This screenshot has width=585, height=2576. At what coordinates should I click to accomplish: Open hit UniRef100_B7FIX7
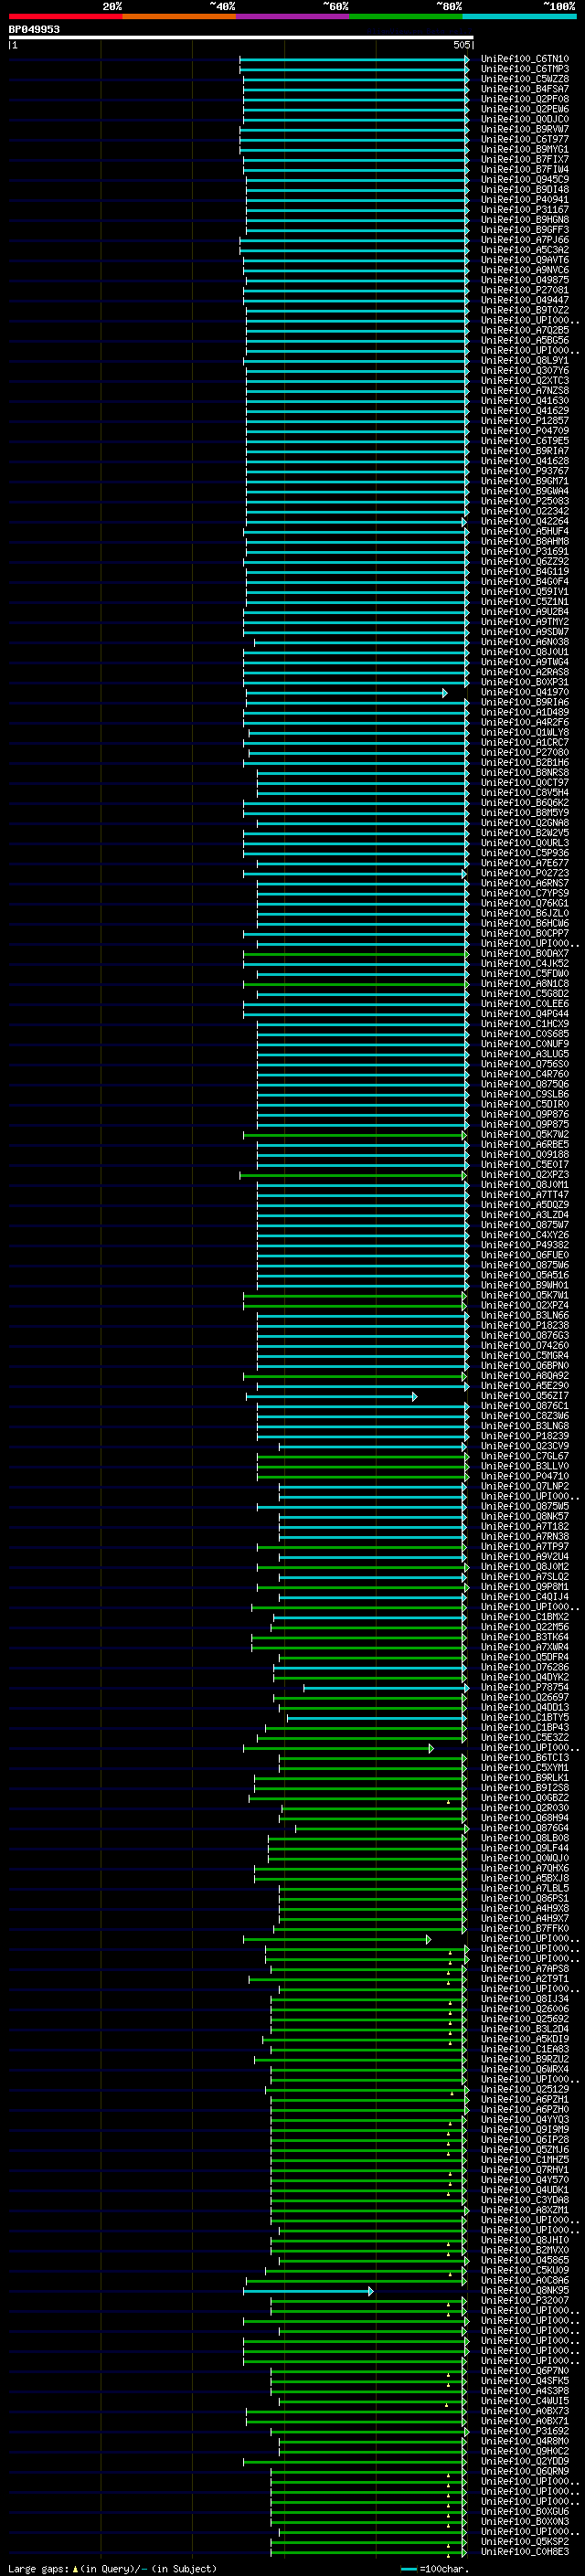[x=524, y=159]
